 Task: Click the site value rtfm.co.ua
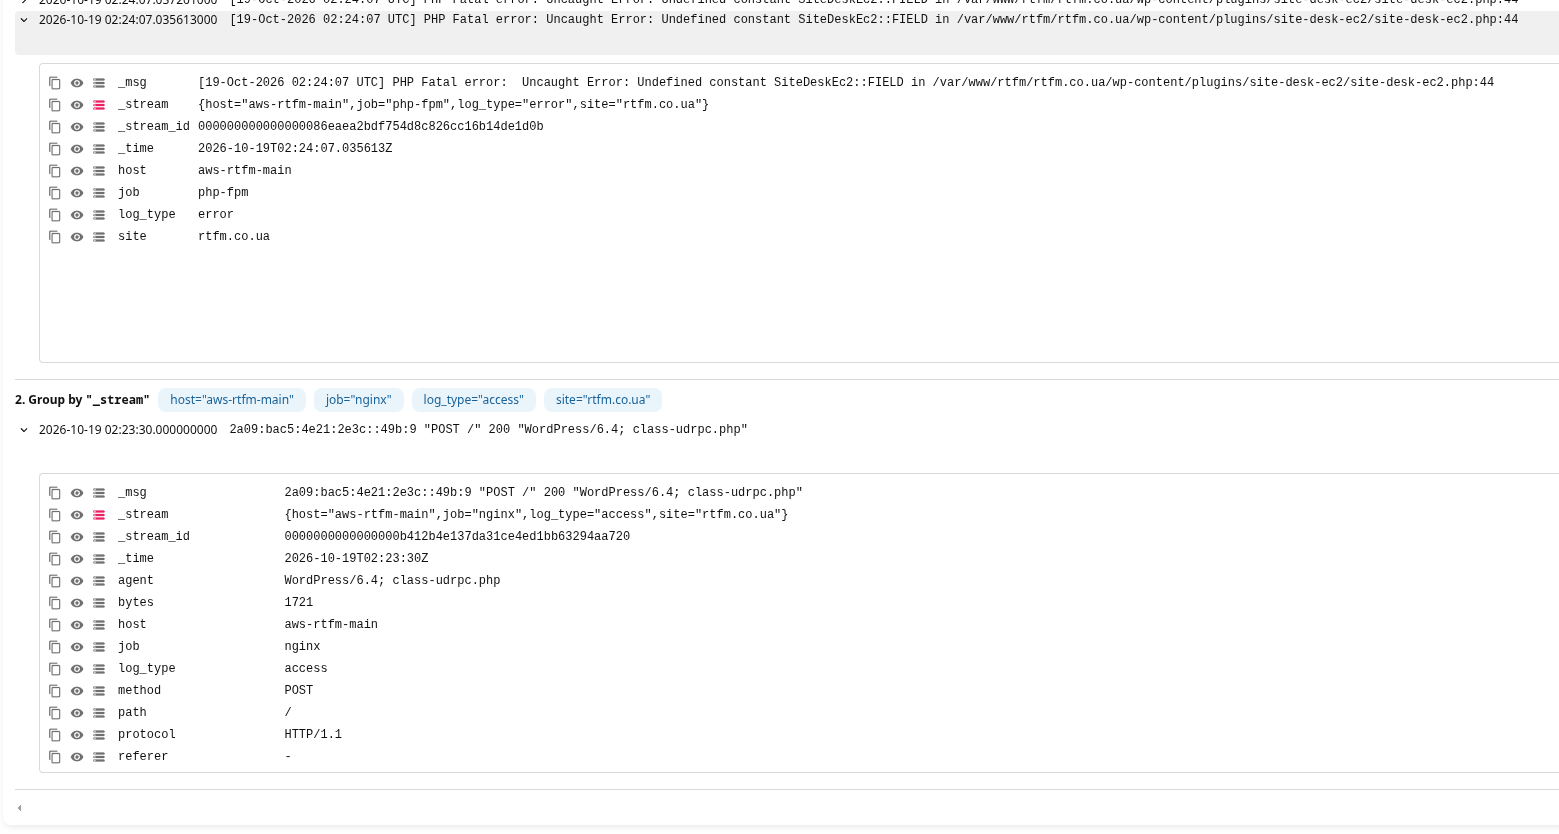pos(234,237)
